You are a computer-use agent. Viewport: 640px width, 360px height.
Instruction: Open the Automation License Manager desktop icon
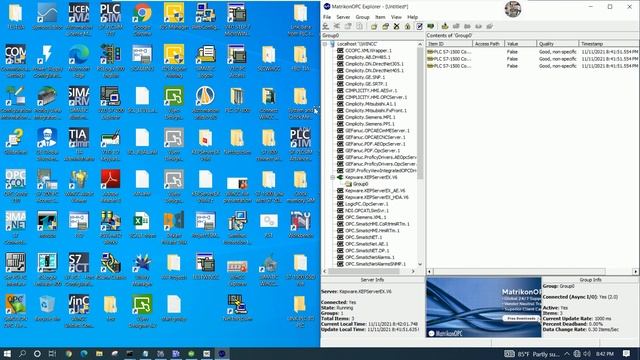point(79,20)
